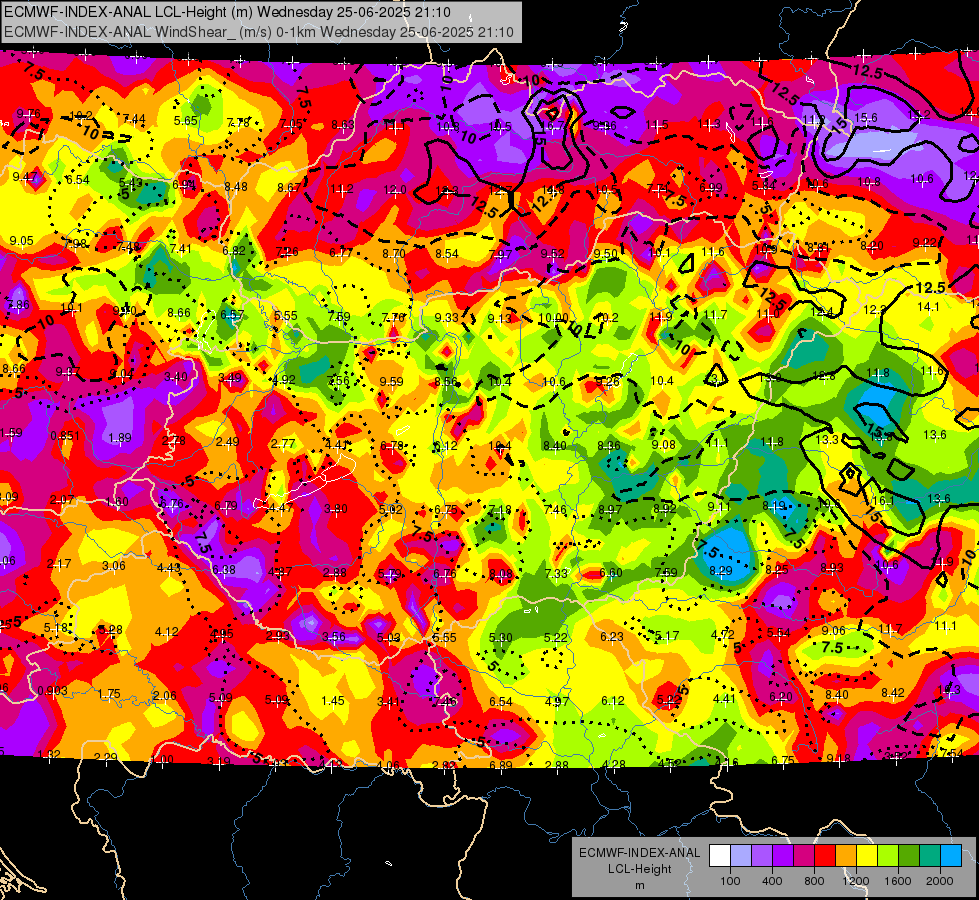Click the wind shear value '8.70'
The height and width of the screenshot is (900, 979).
[393, 254]
